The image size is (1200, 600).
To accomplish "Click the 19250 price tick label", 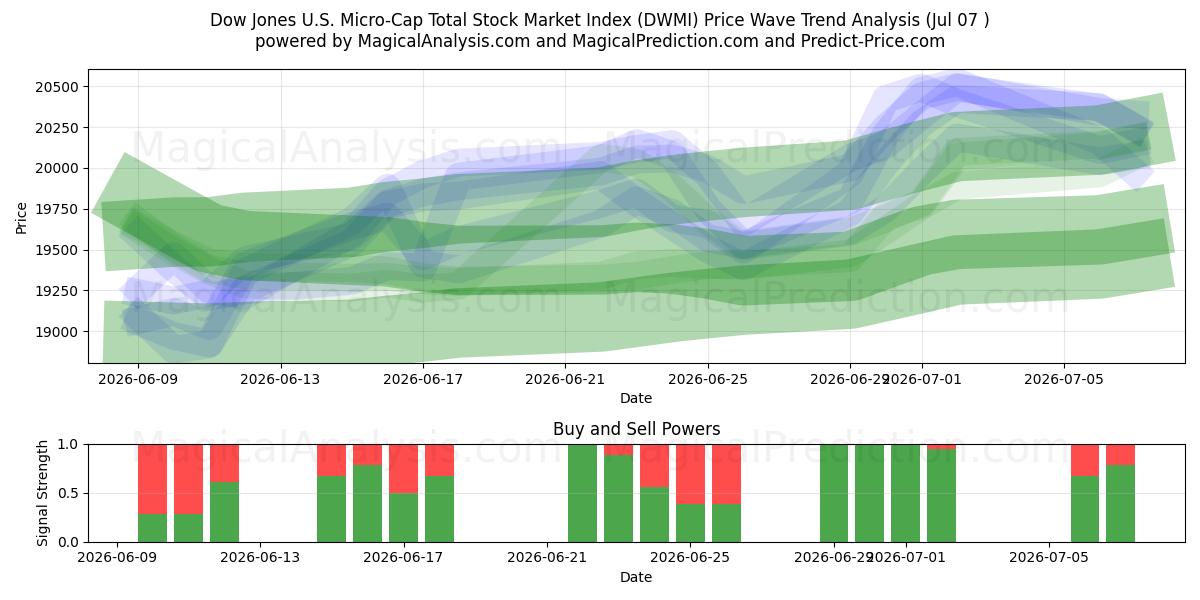I will coord(58,291).
